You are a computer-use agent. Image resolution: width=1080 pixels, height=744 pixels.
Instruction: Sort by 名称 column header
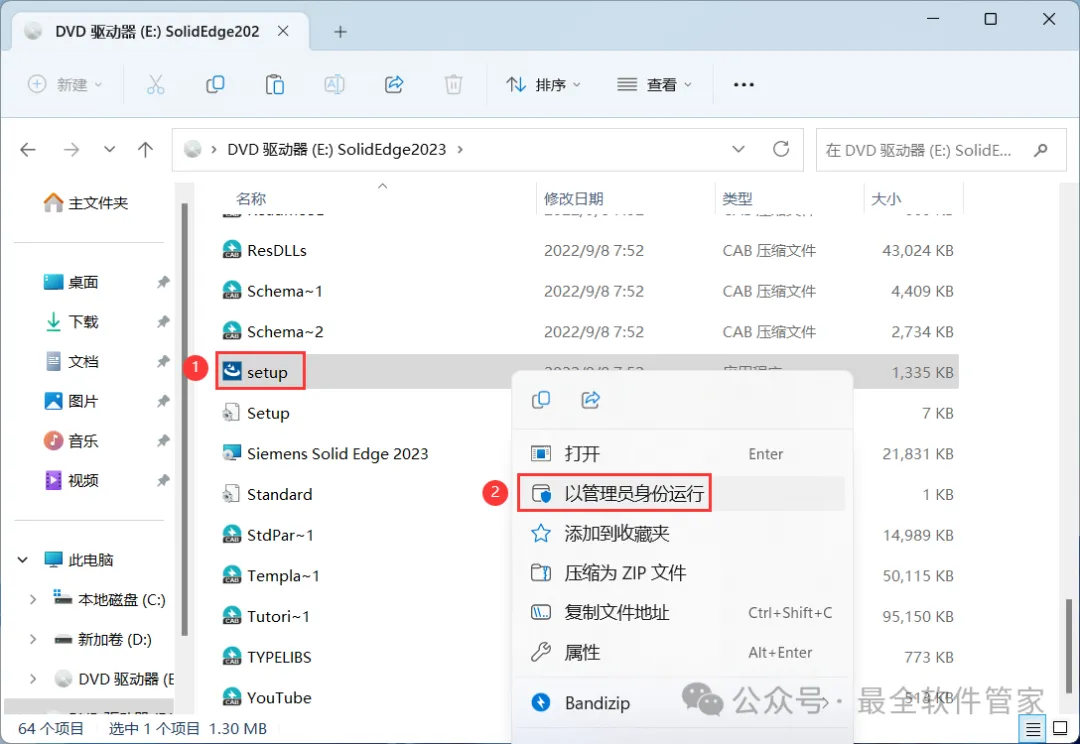coord(251,199)
